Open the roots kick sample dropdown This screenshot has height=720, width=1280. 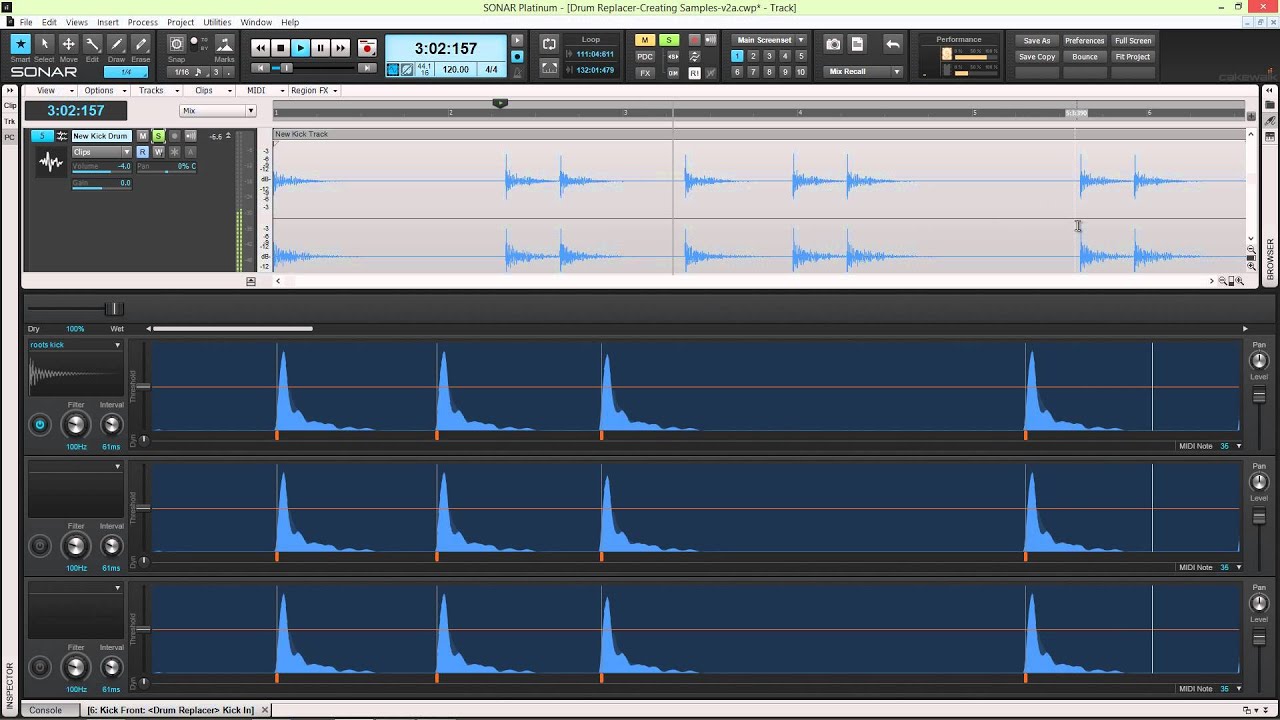tap(75, 345)
